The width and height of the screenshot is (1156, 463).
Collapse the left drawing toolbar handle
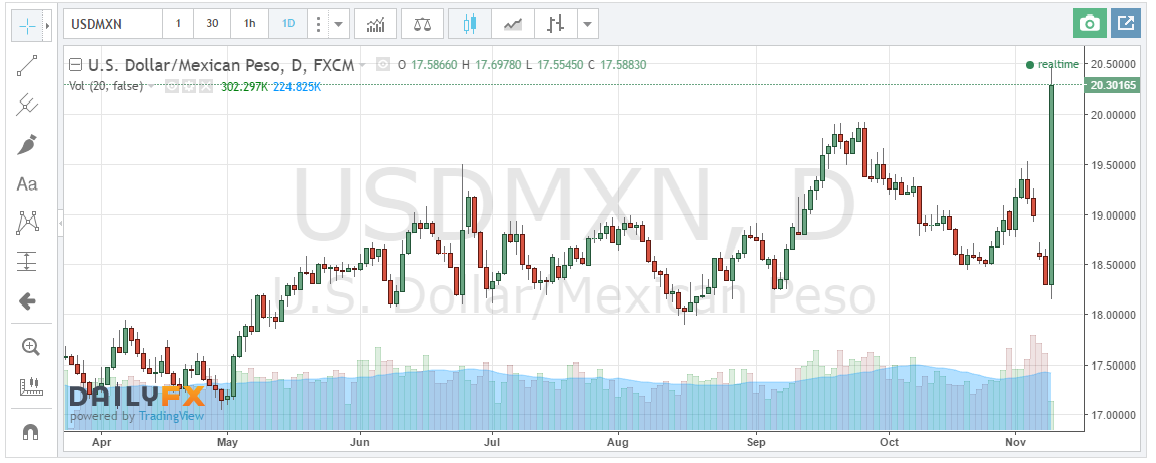tap(60, 222)
